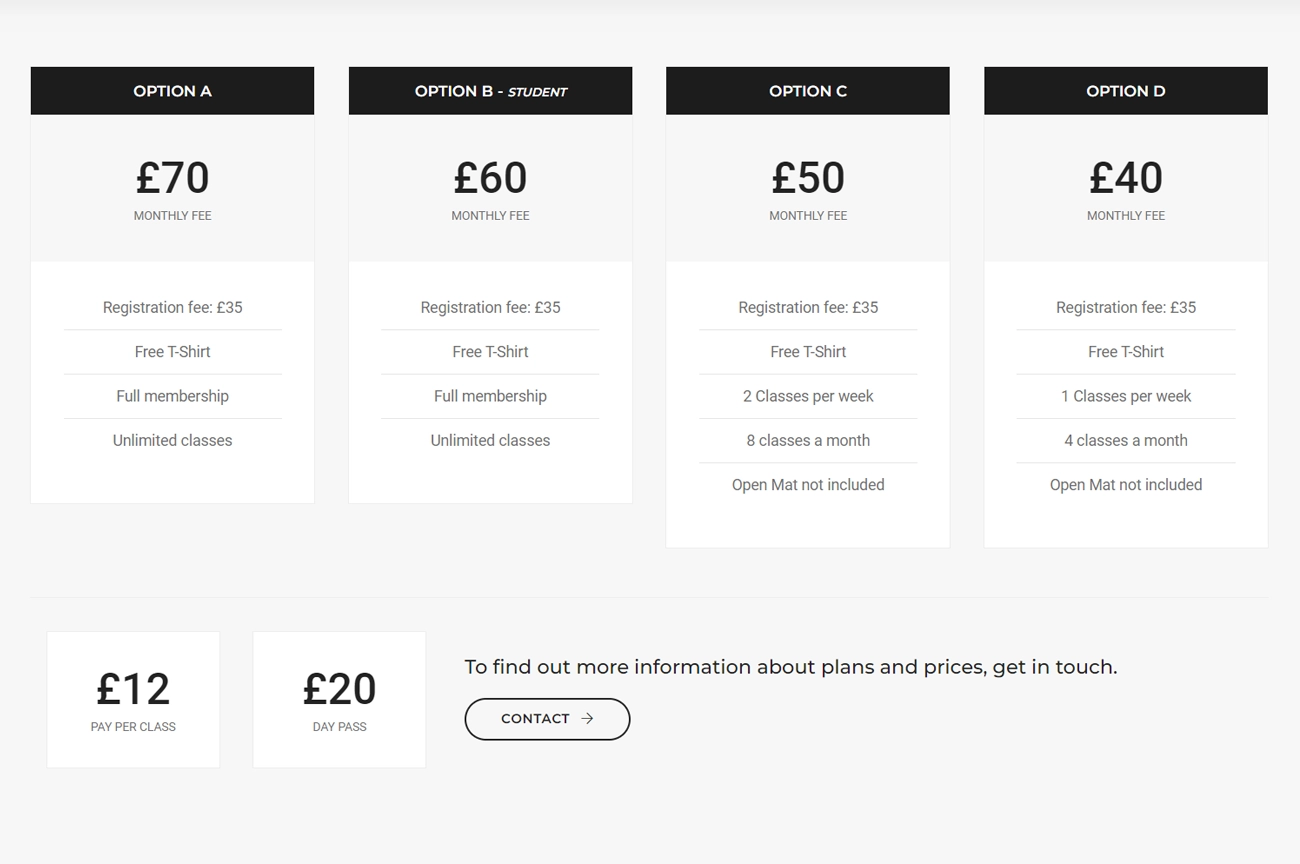This screenshot has height=864, width=1300.
Task: Click the £40 monthly fee price
Action: pyautogui.click(x=1126, y=178)
